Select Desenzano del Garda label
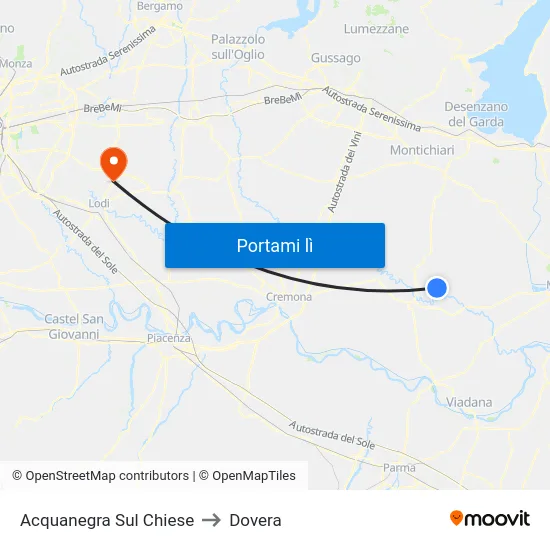The height and width of the screenshot is (550, 550). click(476, 114)
